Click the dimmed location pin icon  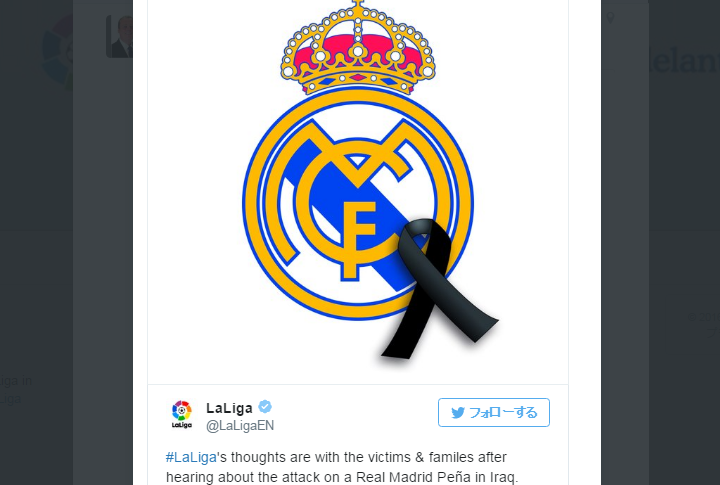610,17
